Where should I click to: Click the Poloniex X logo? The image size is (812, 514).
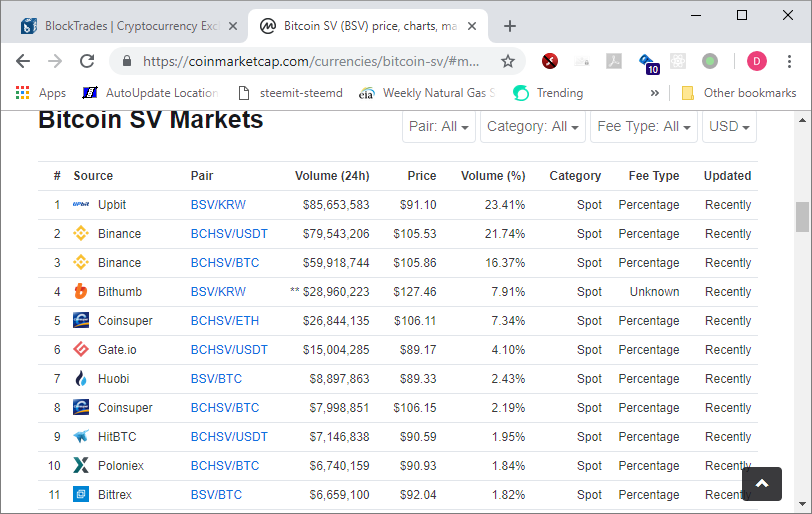tap(81, 465)
